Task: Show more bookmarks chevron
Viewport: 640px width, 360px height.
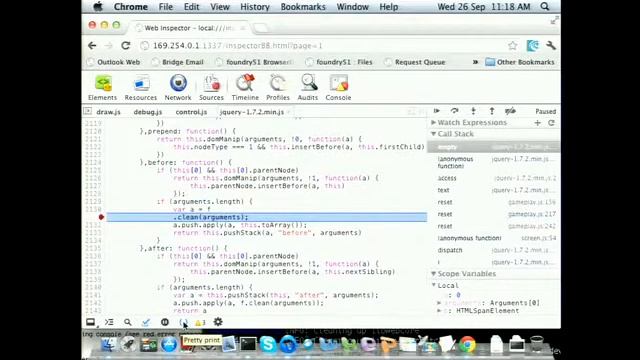Action: 475,62
